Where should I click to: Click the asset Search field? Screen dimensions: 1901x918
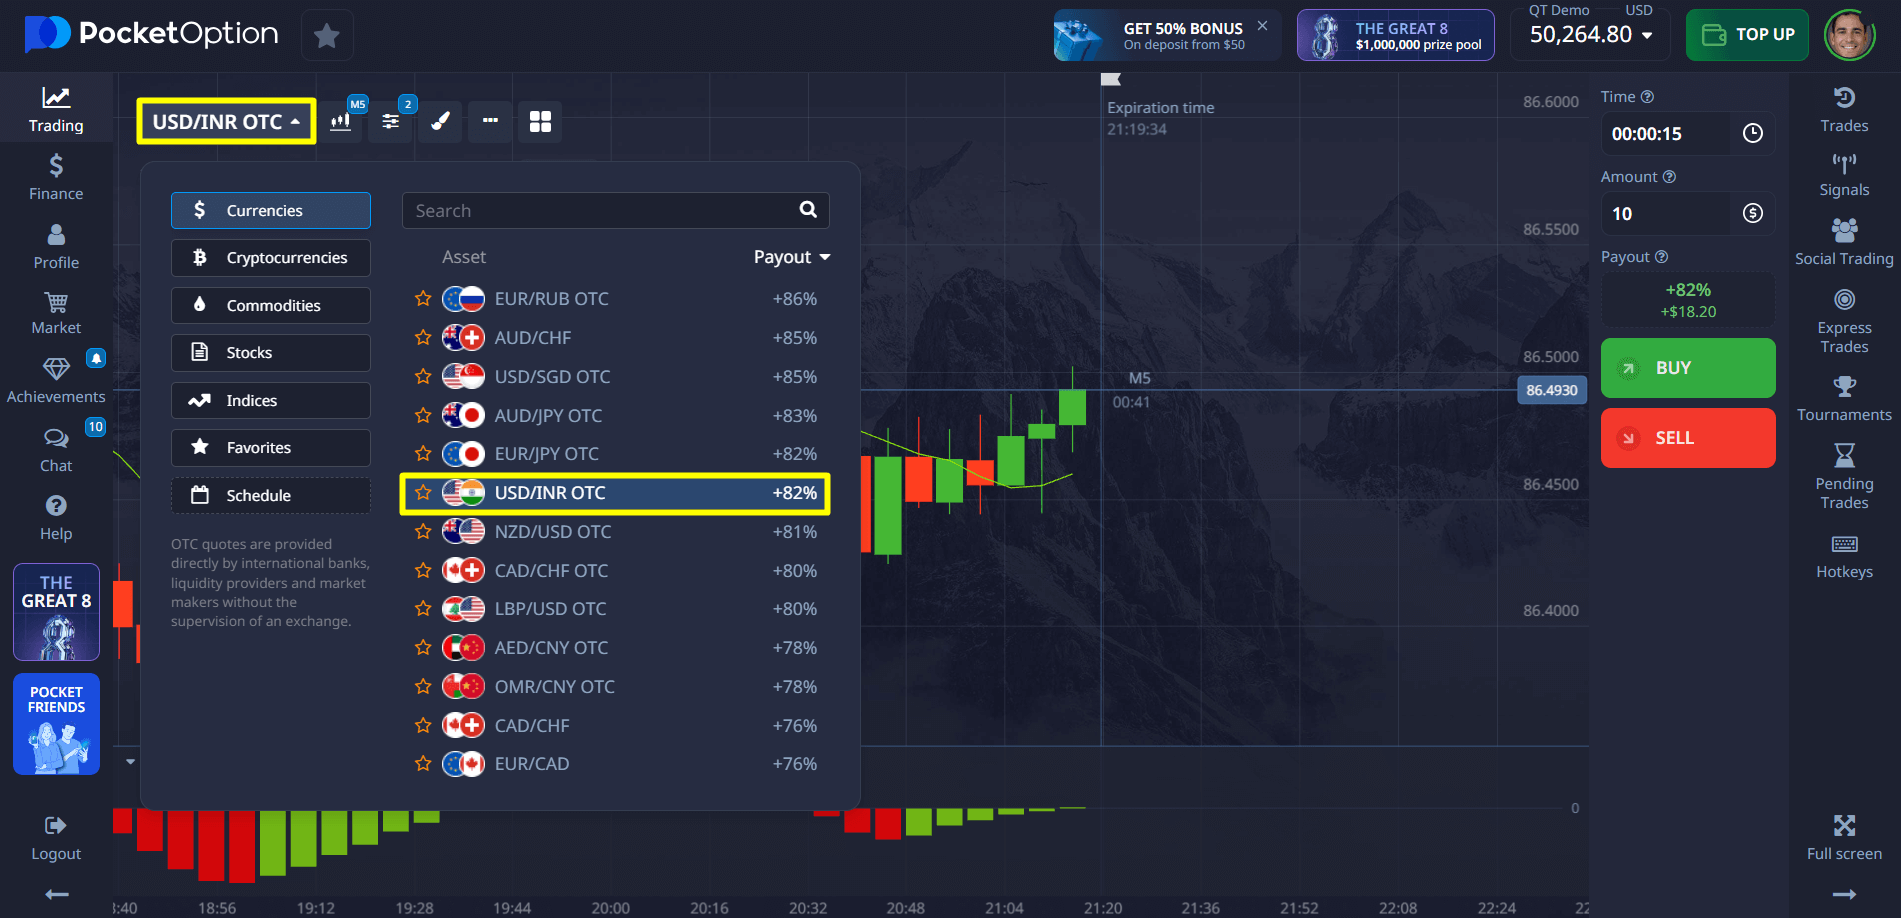(x=600, y=211)
